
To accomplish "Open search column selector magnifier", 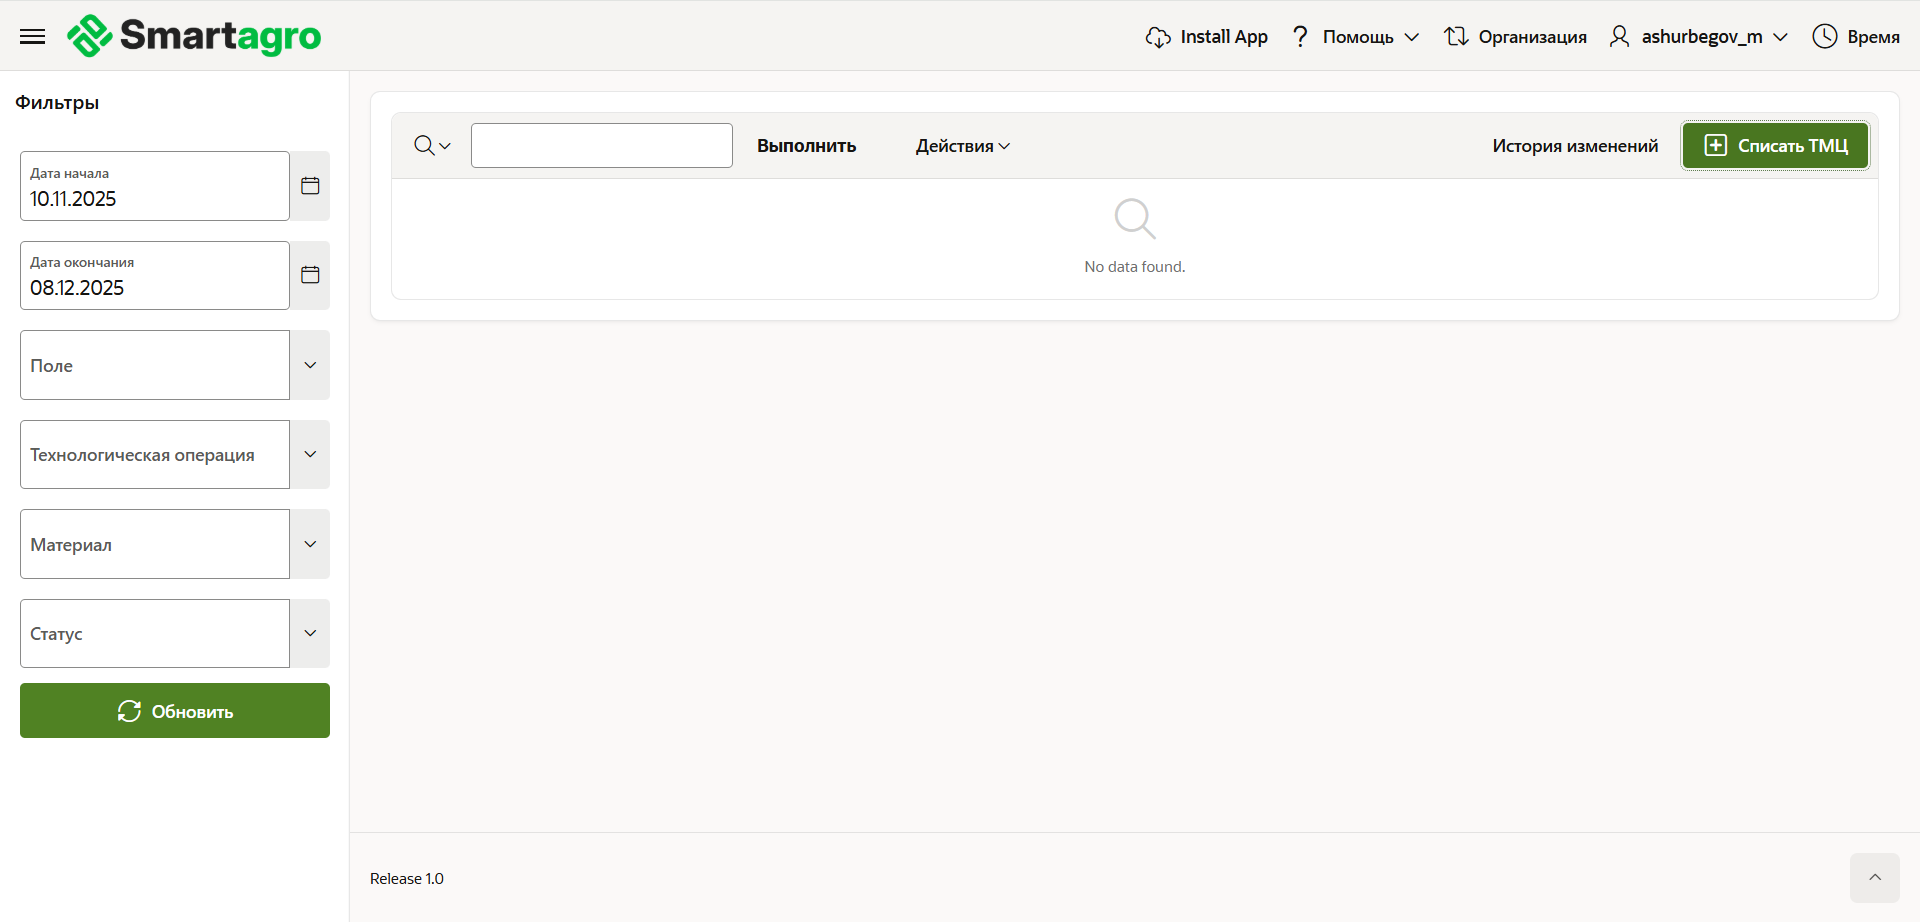I will coord(431,146).
